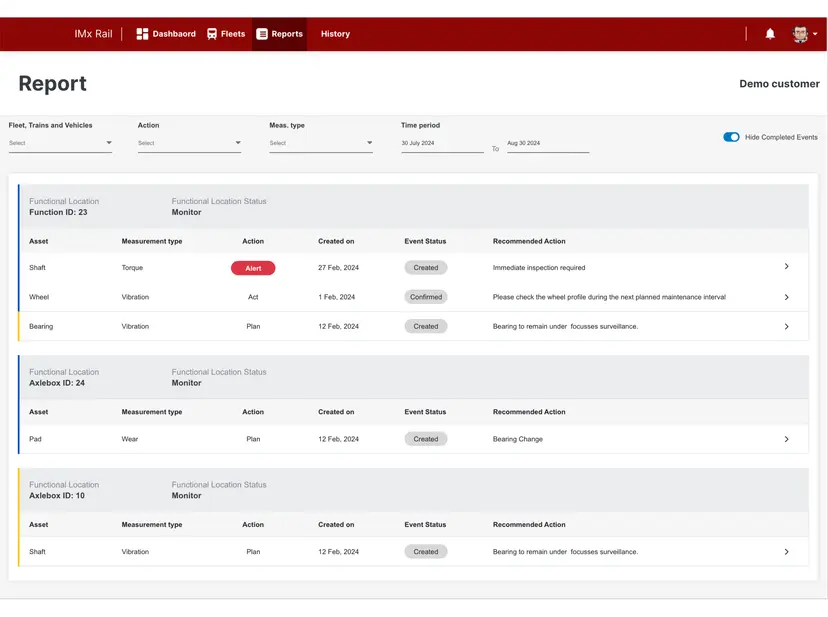Open the Meas. type dropdown

tap(322, 142)
